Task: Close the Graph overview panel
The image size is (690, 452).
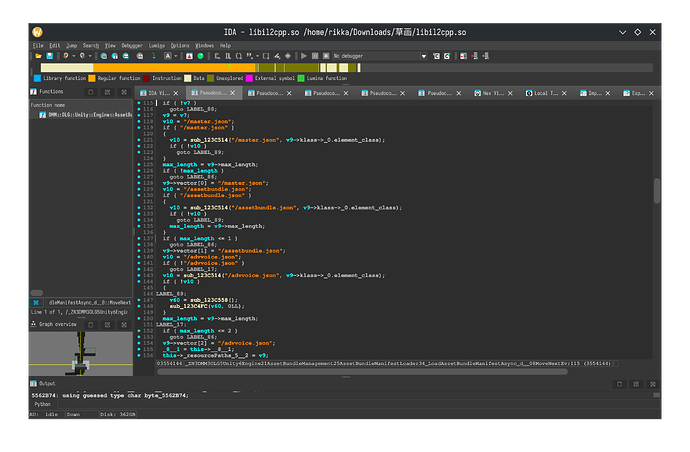Action: (x=124, y=325)
